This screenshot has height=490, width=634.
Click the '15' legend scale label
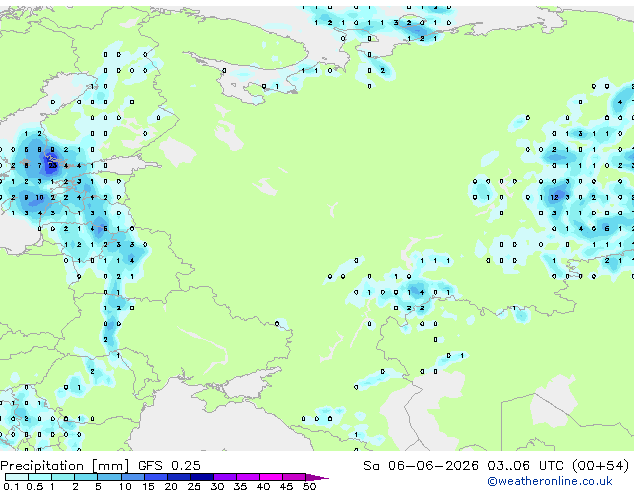click(x=148, y=486)
